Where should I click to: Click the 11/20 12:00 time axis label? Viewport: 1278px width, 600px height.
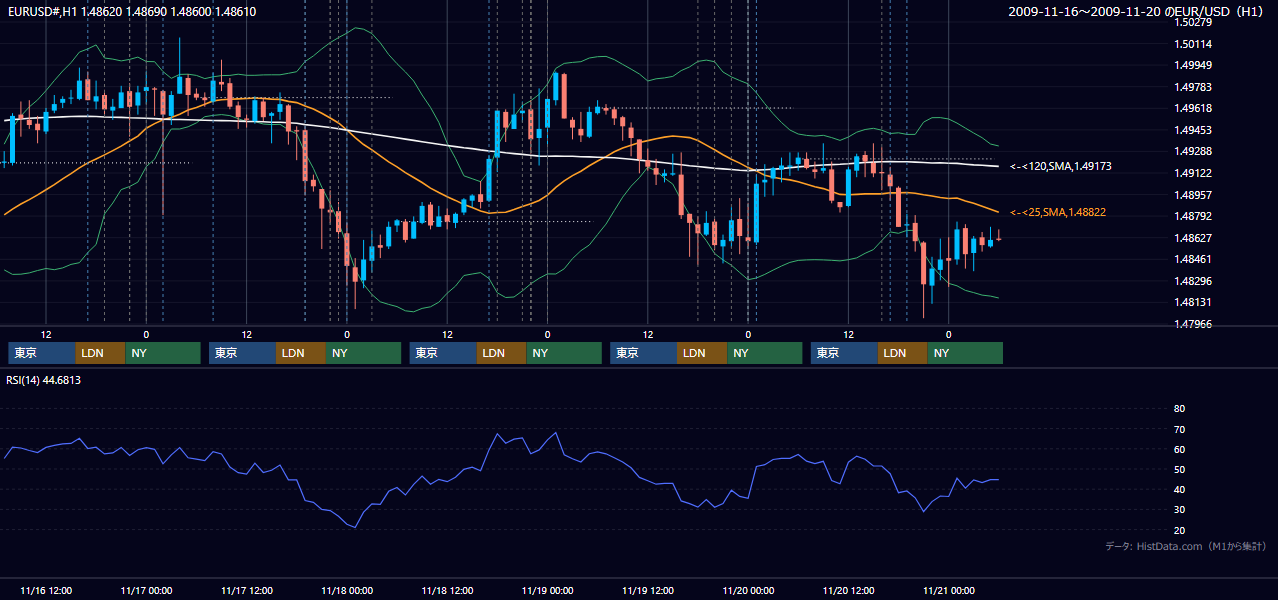848,590
